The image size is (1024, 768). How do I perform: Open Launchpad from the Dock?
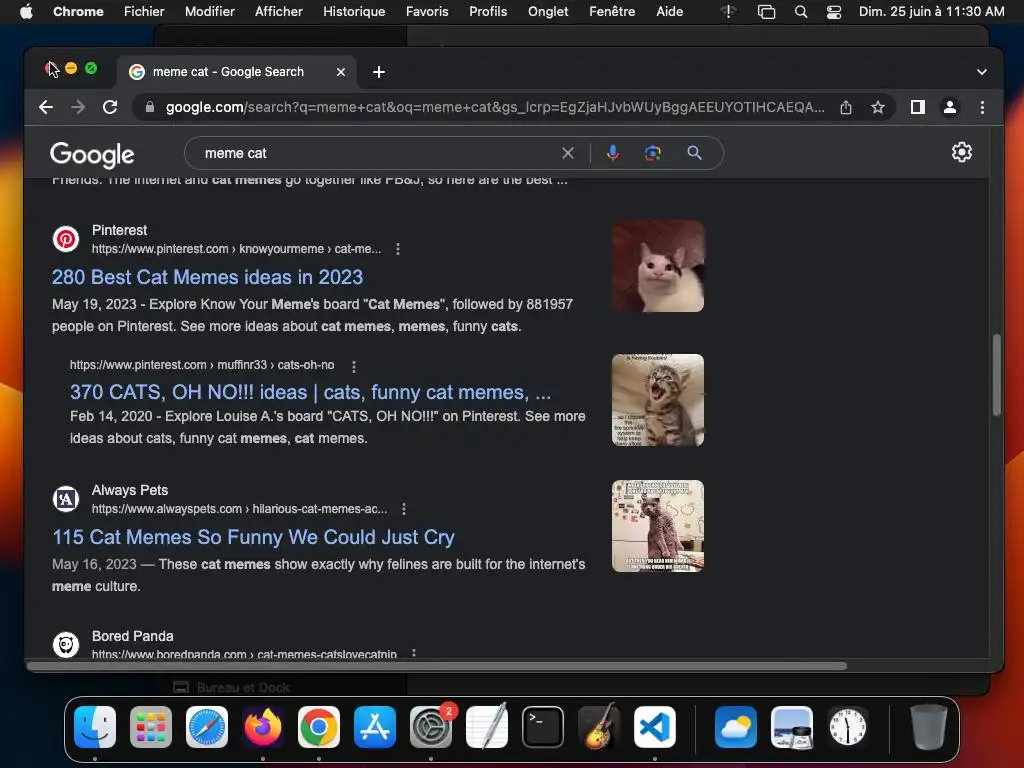[x=151, y=727]
